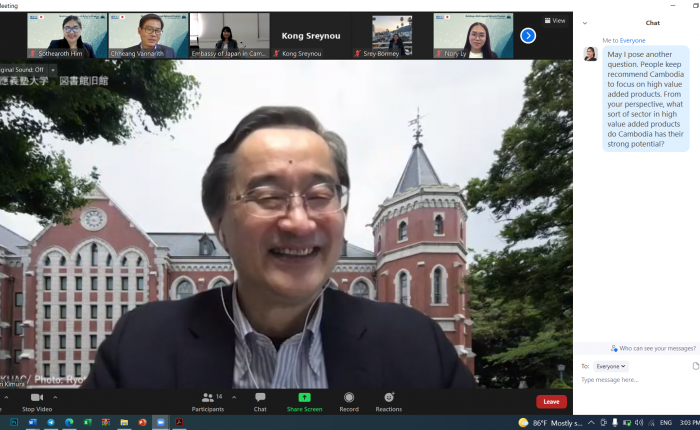Viewport: 700px width, 430px height.
Task: Open the Everyone recipient dropdown
Action: [610, 366]
